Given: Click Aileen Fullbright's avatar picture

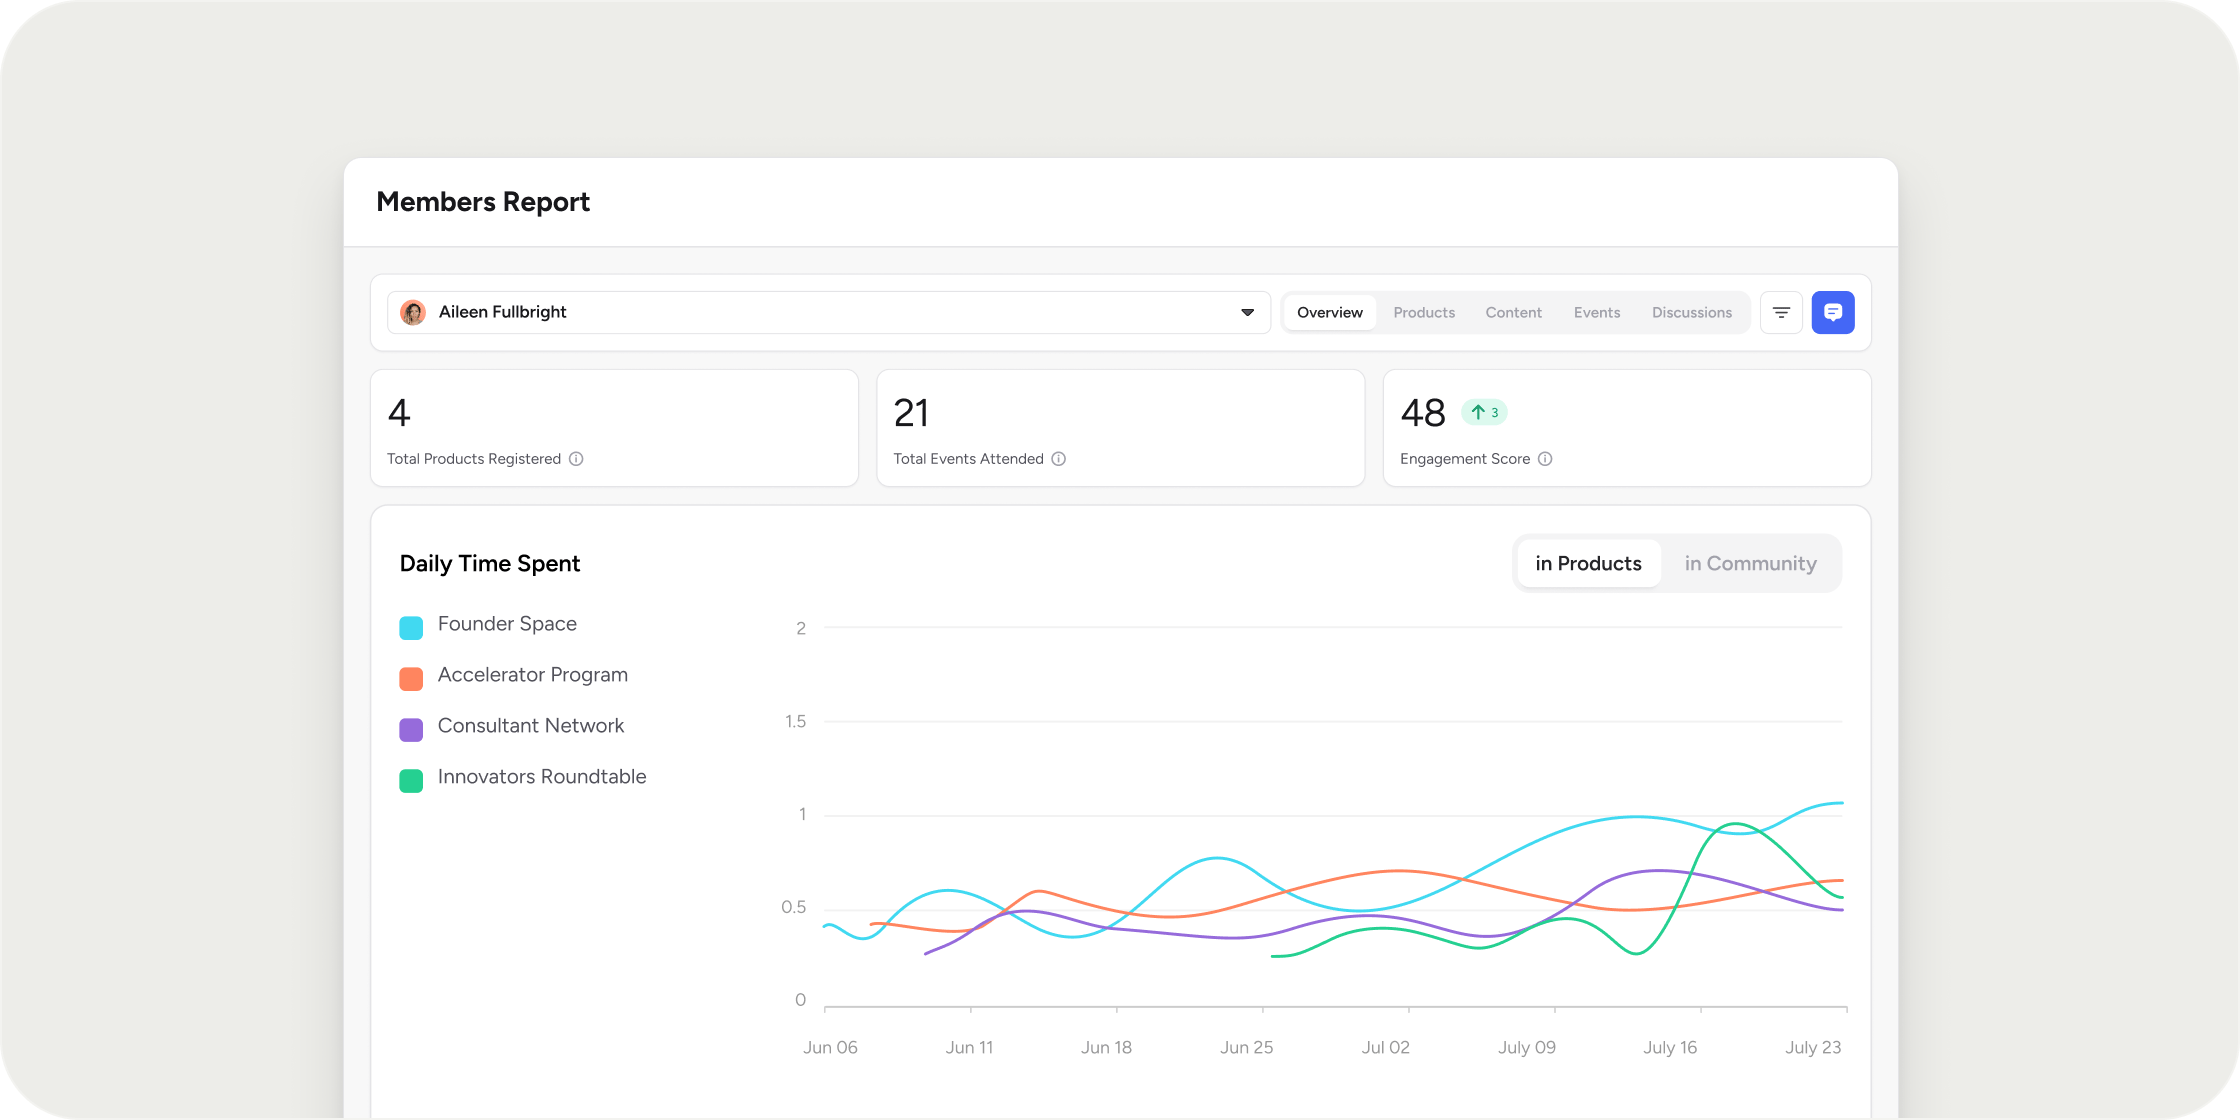Looking at the screenshot, I should pyautogui.click(x=413, y=313).
